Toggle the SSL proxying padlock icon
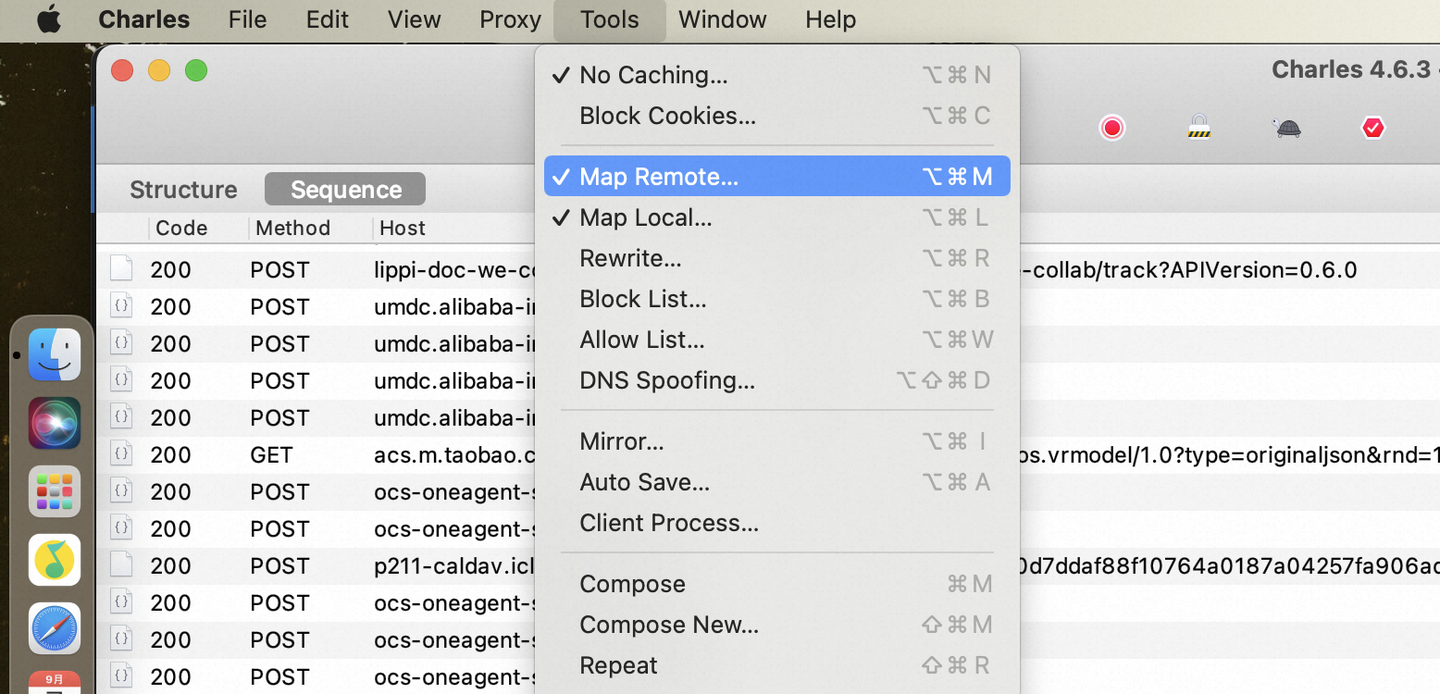This screenshot has height=694, width=1440. (1198, 127)
